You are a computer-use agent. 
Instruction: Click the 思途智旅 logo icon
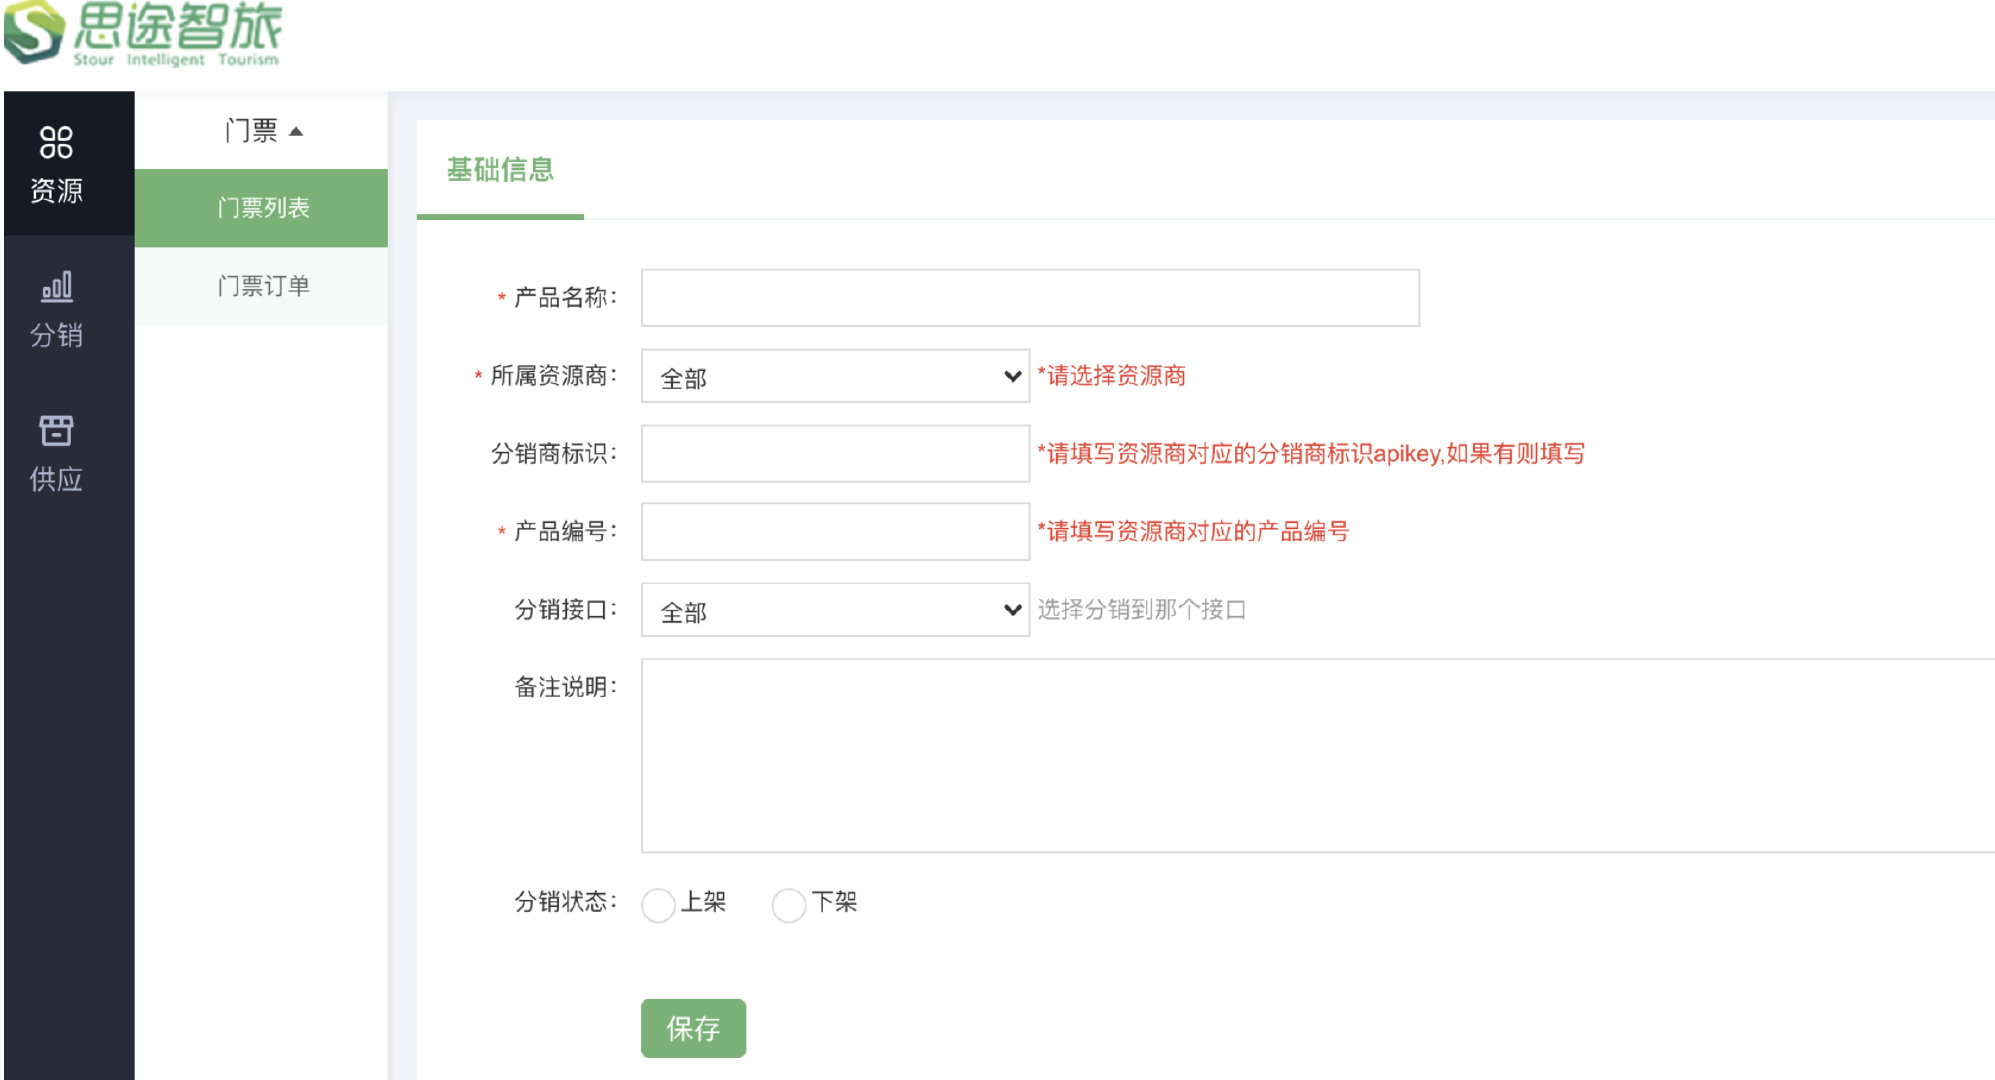[x=33, y=31]
